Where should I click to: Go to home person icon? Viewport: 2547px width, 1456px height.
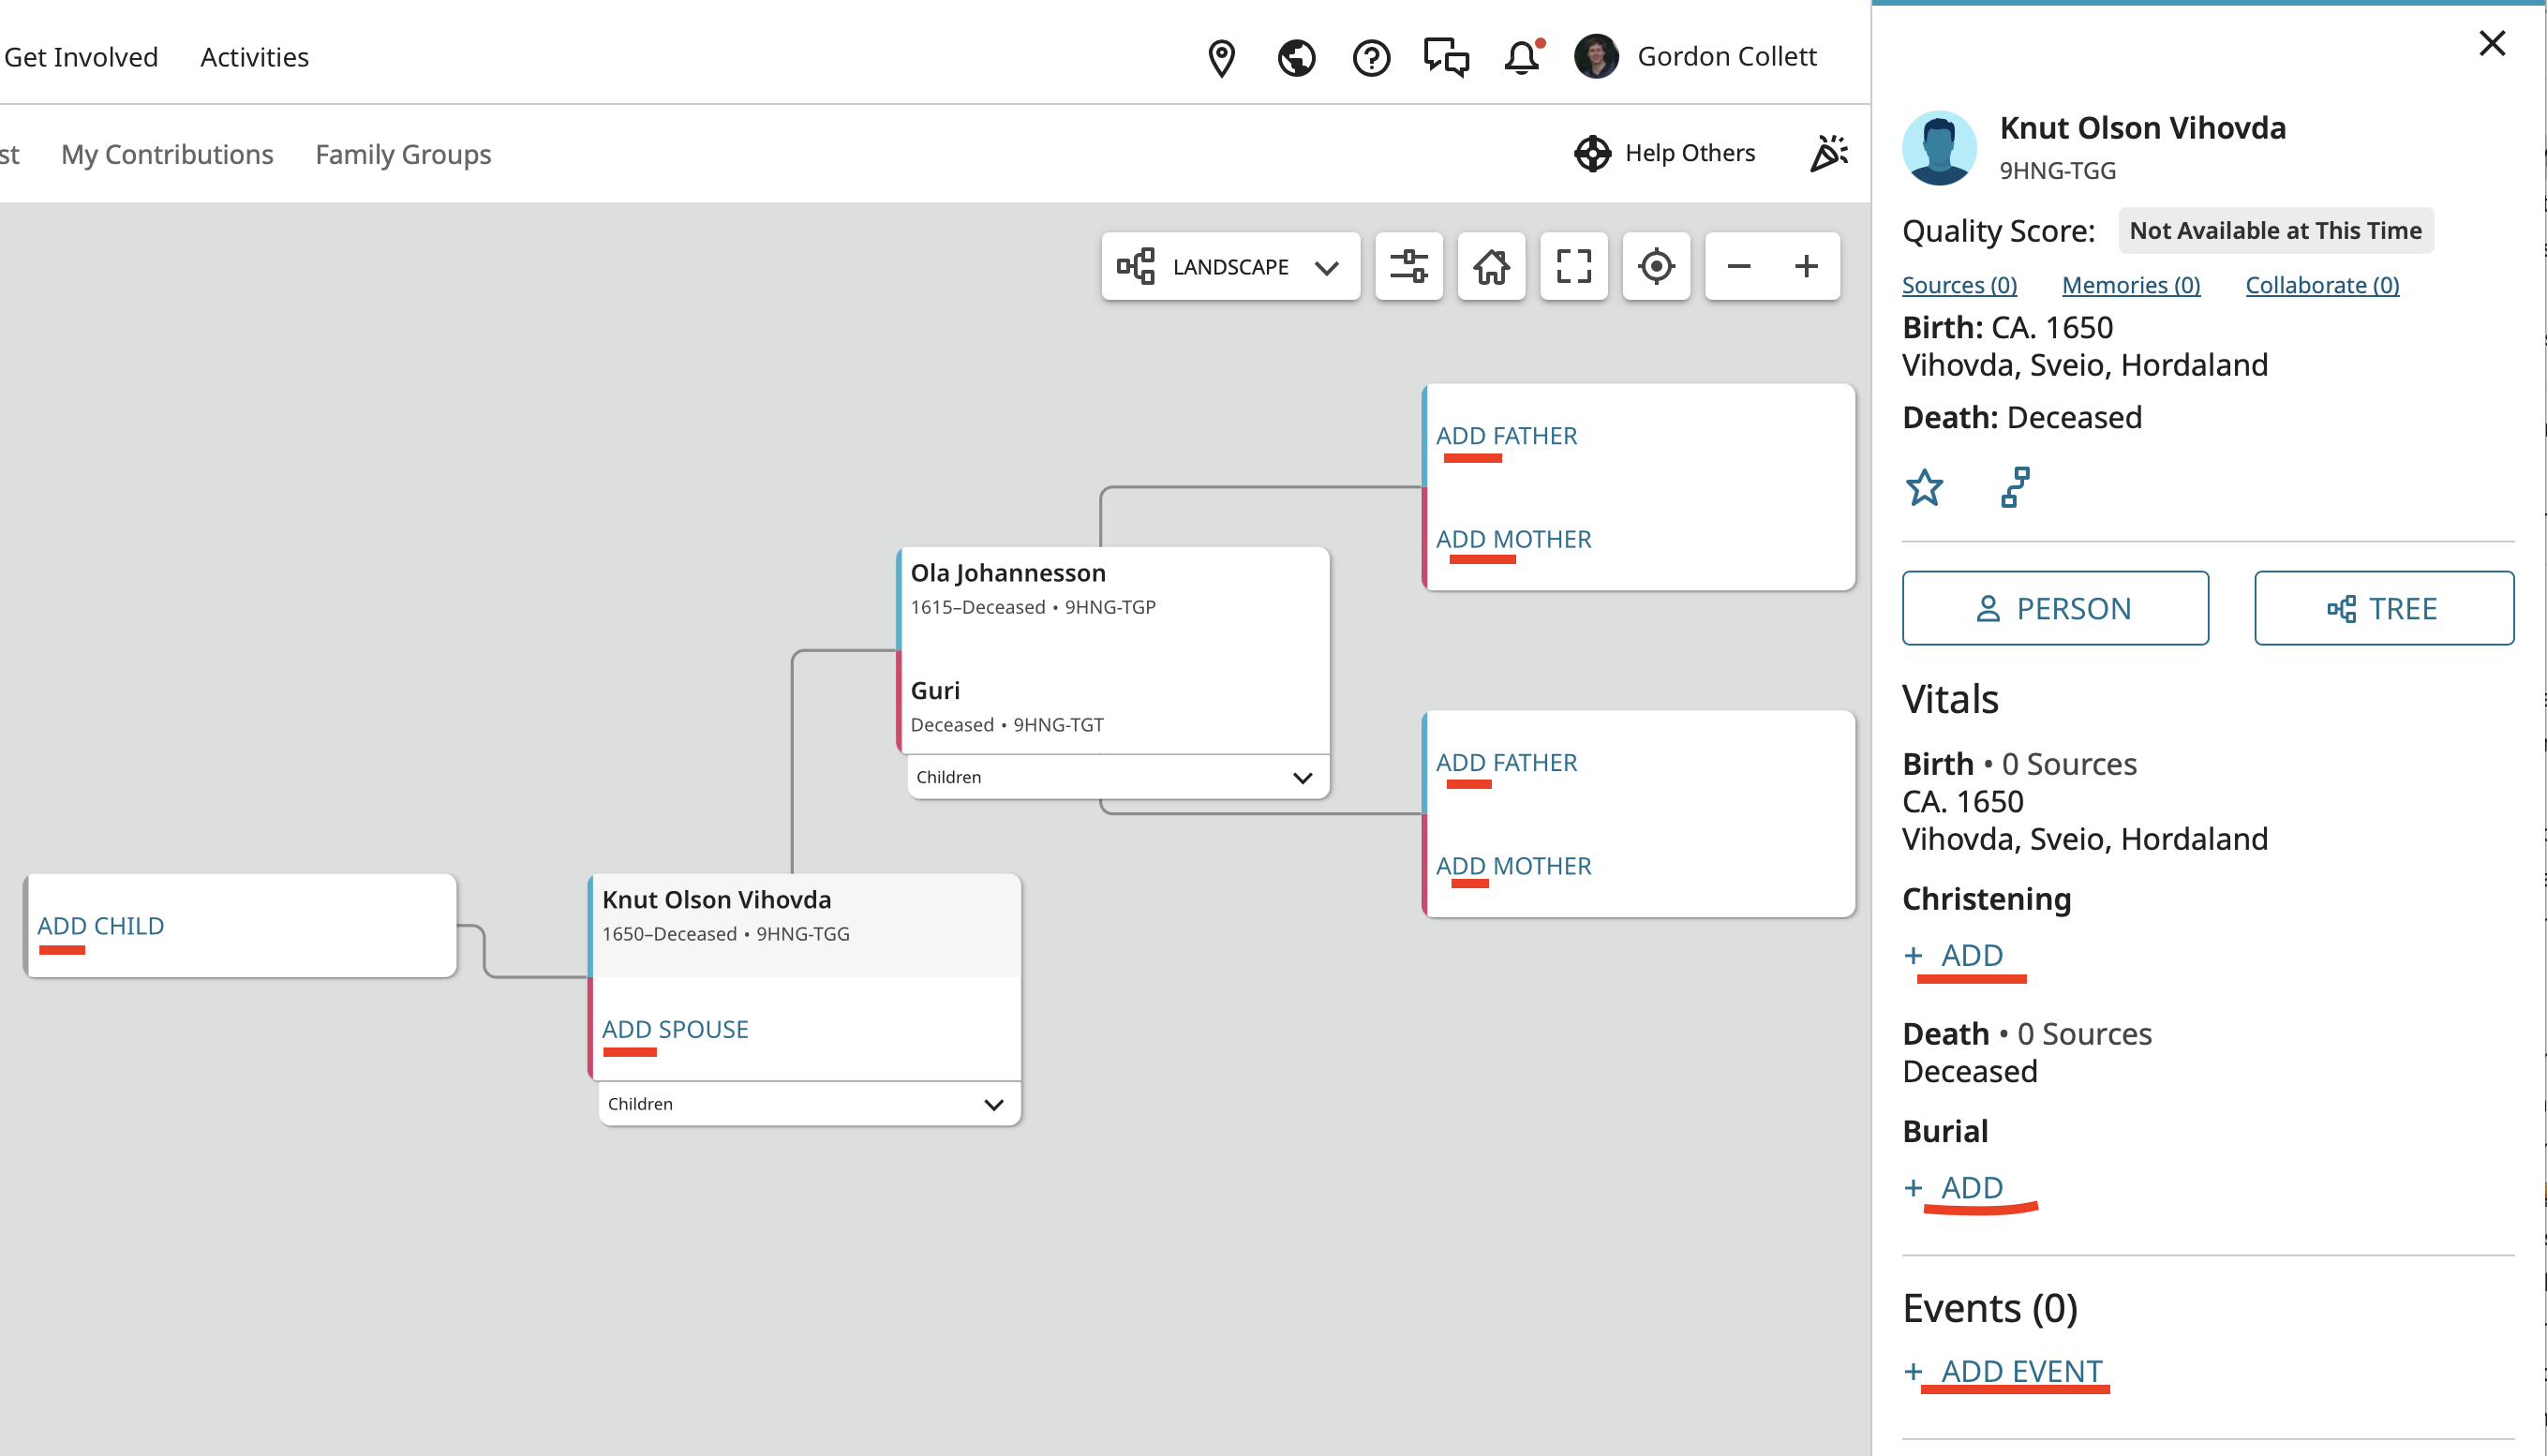click(x=1491, y=266)
